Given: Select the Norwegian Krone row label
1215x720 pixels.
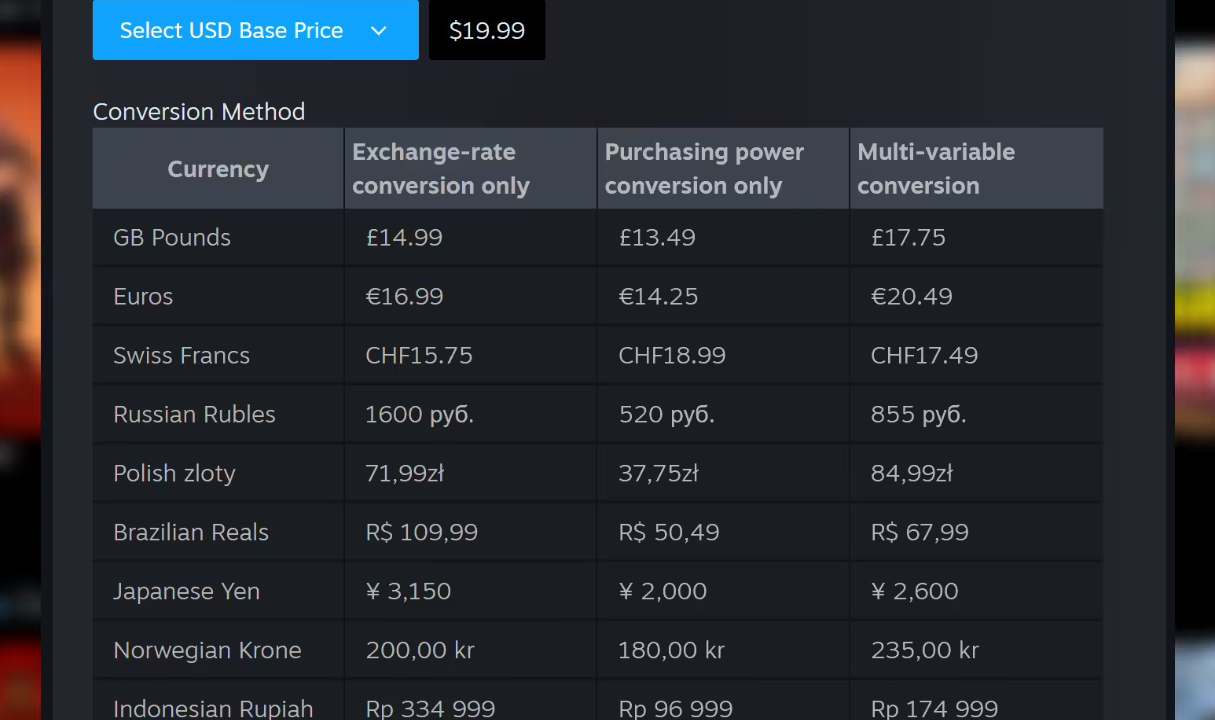Looking at the screenshot, I should [x=207, y=651].
